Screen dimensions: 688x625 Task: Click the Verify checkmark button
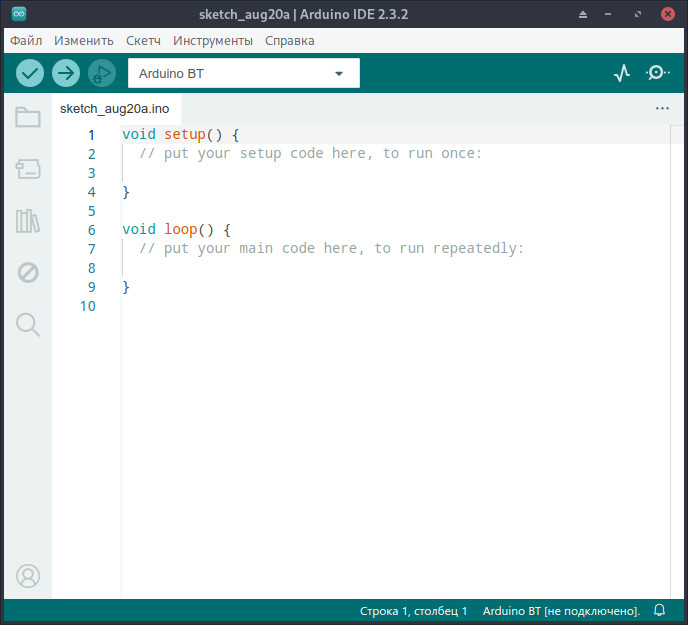[x=30, y=73]
